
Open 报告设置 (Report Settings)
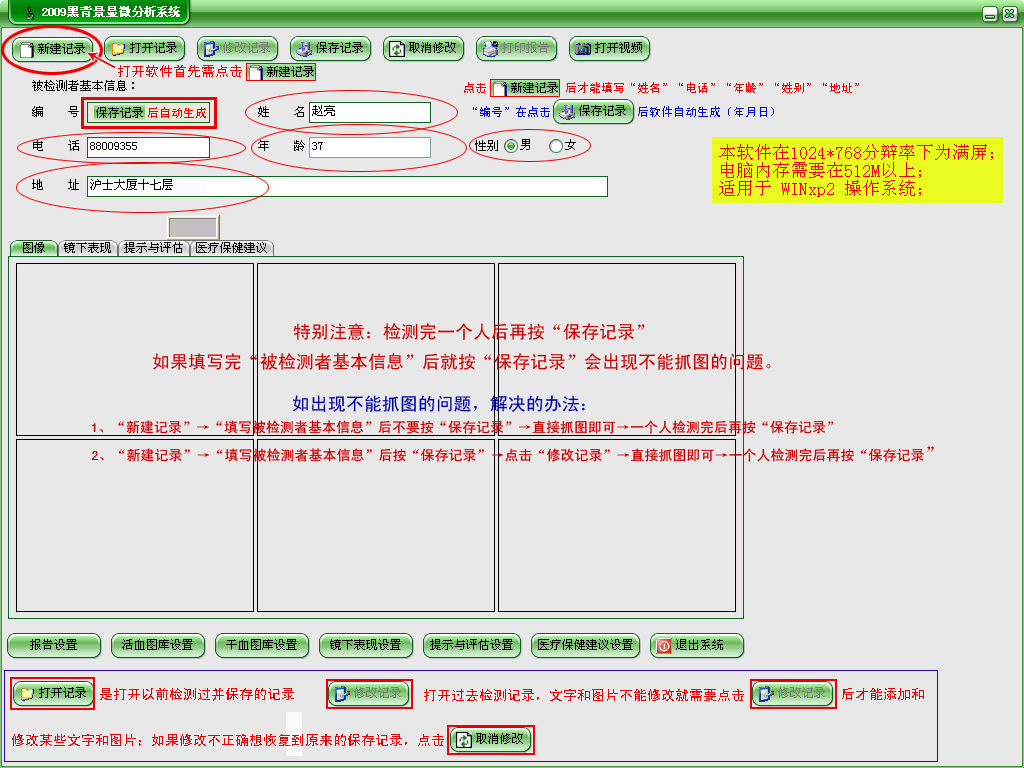click(x=54, y=645)
